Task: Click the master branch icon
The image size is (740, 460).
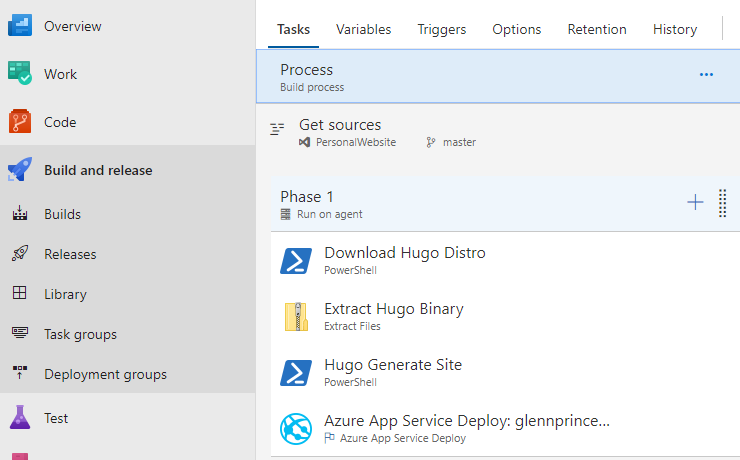Action: [430, 142]
